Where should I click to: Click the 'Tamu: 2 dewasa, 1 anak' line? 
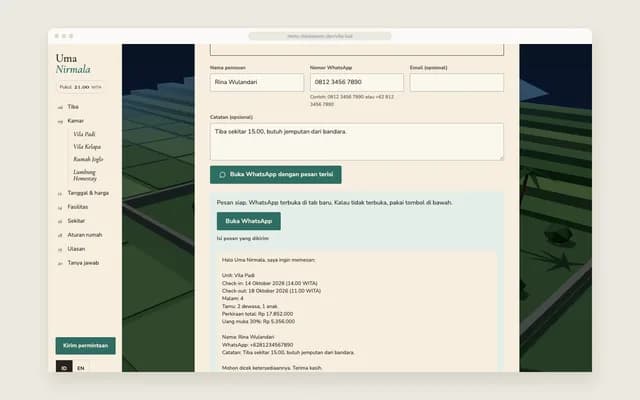click(x=250, y=307)
